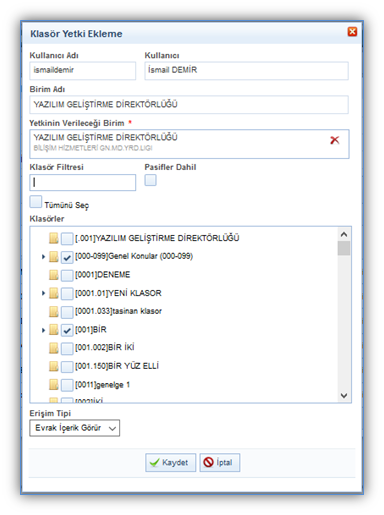This screenshot has width=384, height=515.
Task: Click folder icon of [0001.01]YENİ KLASOR
Action: [54, 293]
